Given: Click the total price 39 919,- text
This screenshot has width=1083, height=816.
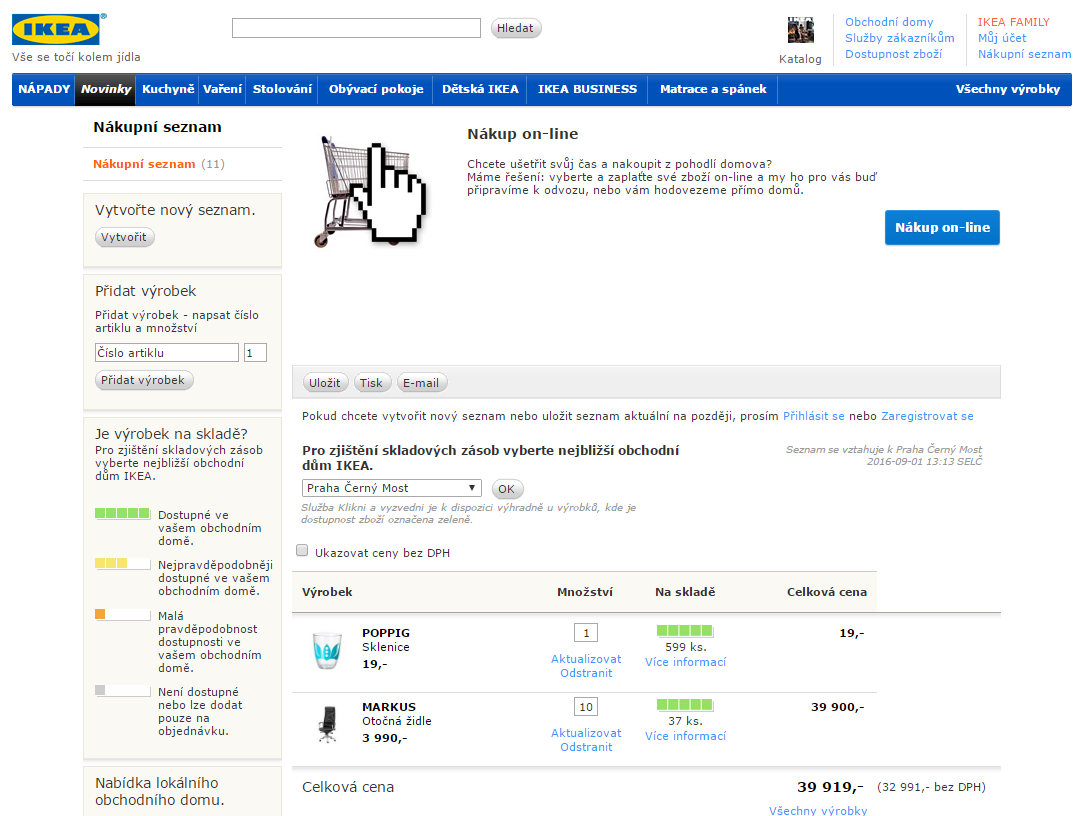Looking at the screenshot, I should (830, 787).
